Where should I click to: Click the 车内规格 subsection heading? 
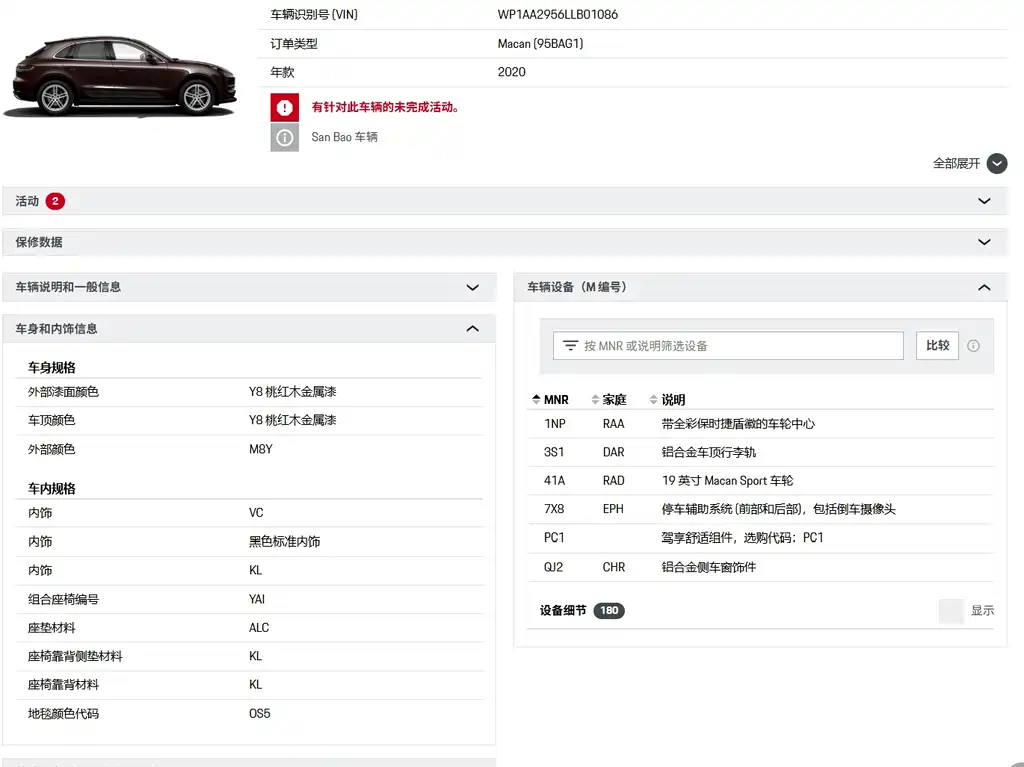52,489
